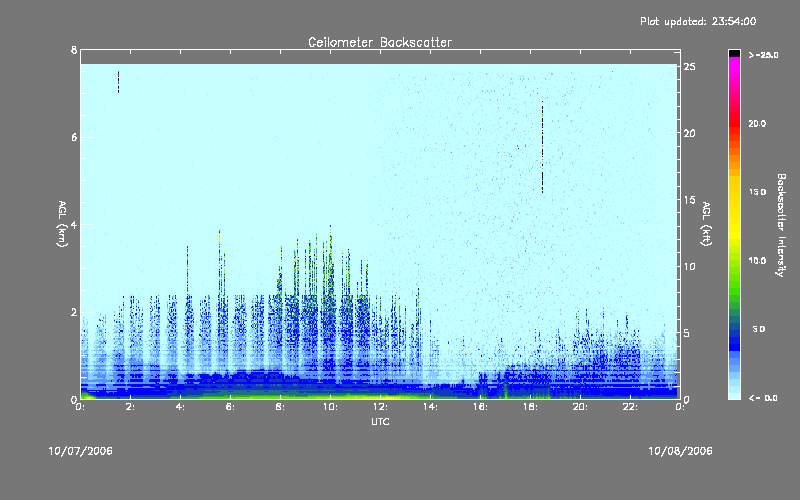Click the '12:' UTC hour tick label
The height and width of the screenshot is (500, 800).
coord(381,407)
